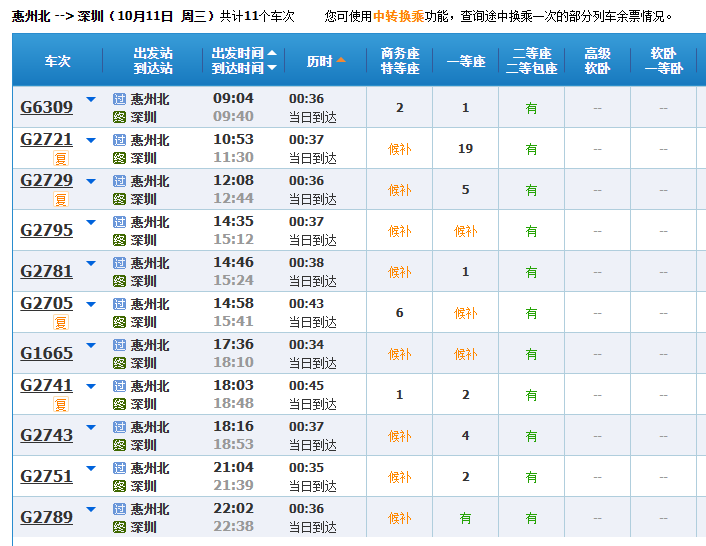The width and height of the screenshot is (706, 546).
Task: Click departure time 17:36 for G1665
Action: tap(233, 344)
